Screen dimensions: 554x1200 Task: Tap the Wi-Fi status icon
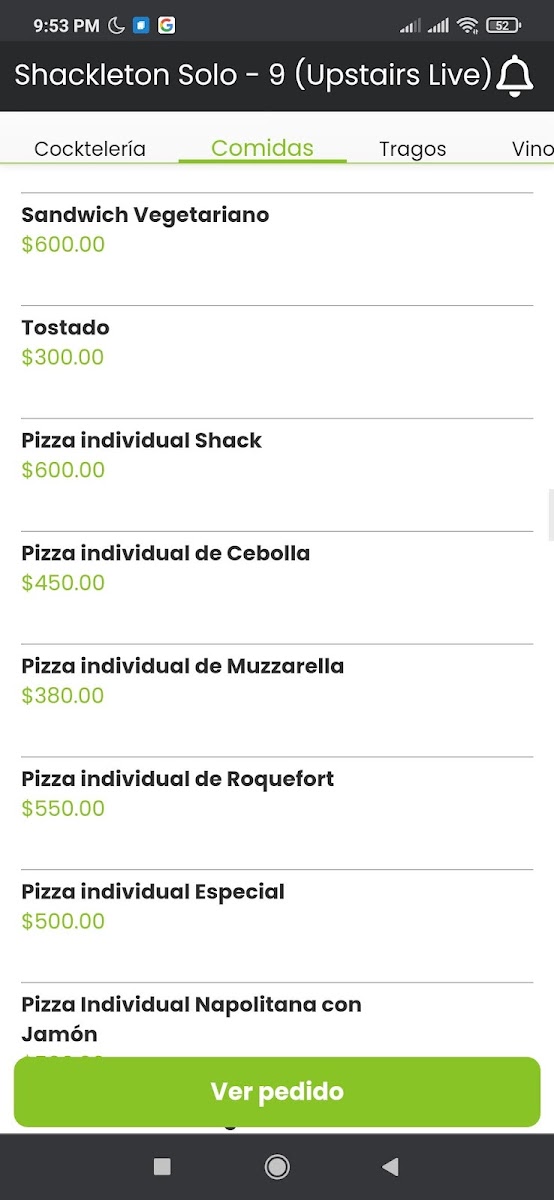467,26
